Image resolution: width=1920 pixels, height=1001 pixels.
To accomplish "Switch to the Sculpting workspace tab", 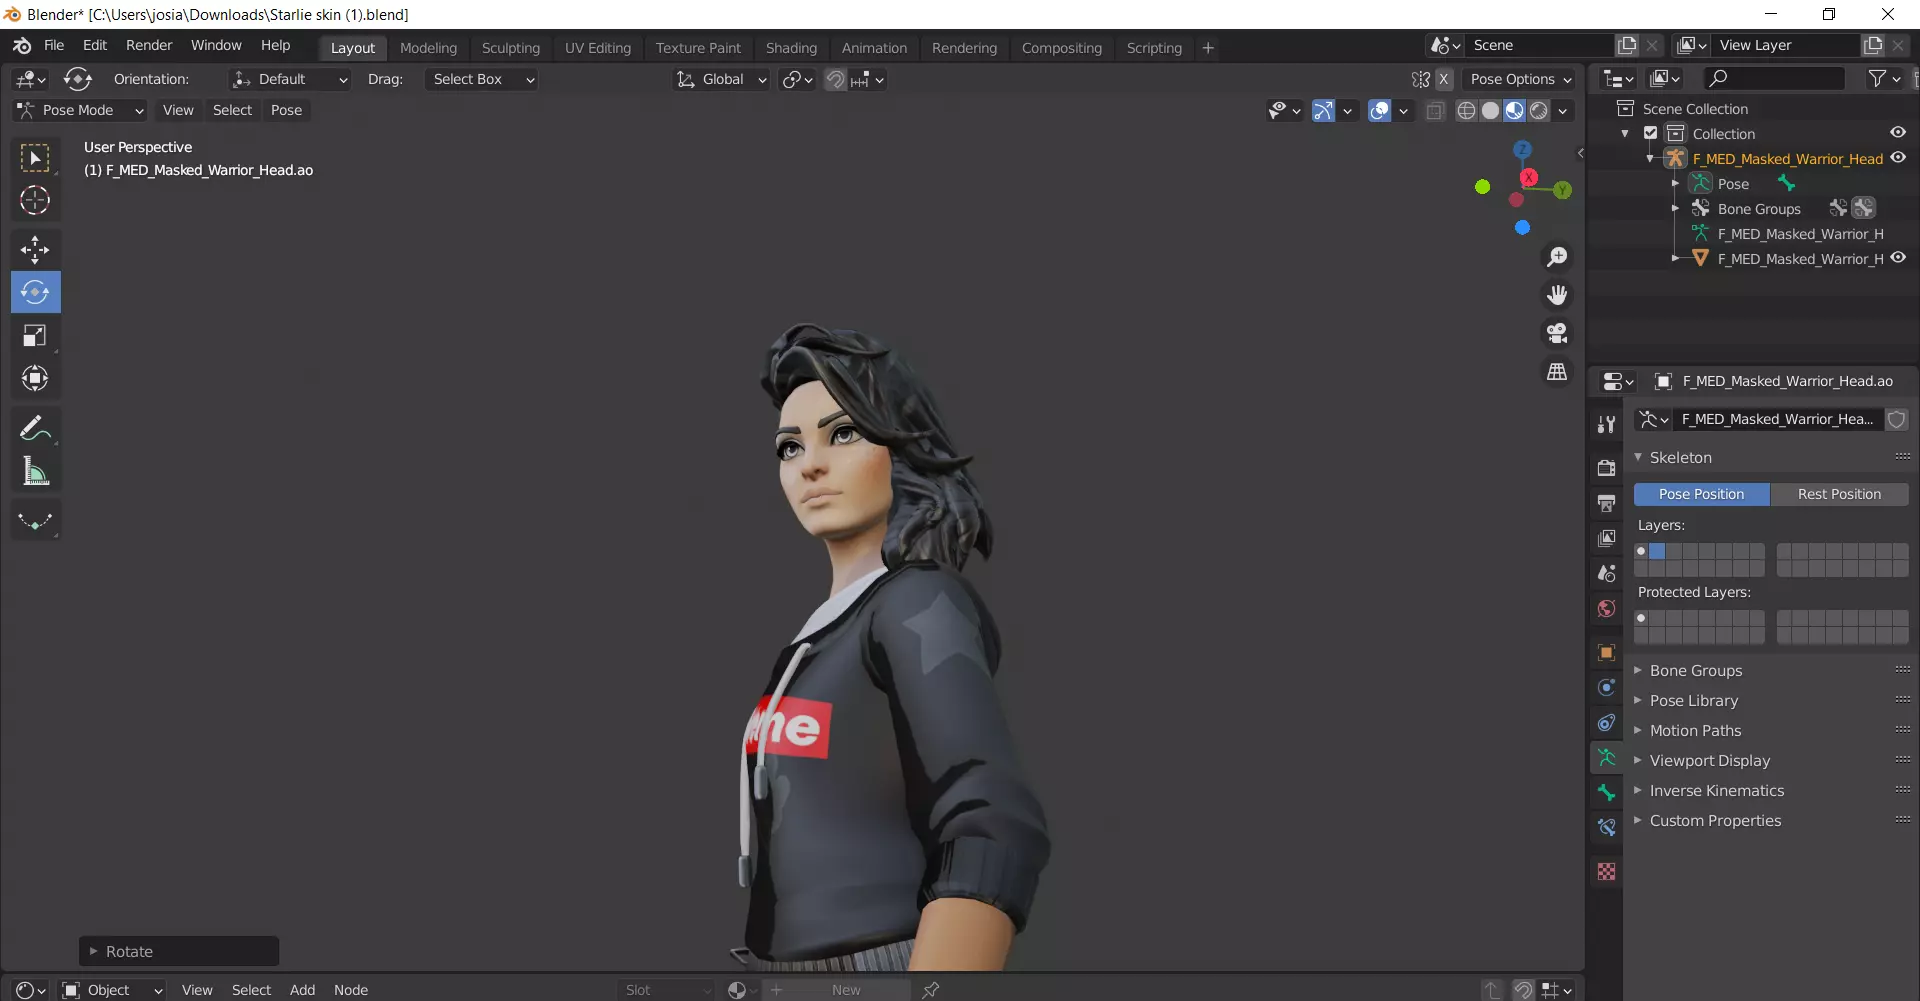I will pos(510,48).
